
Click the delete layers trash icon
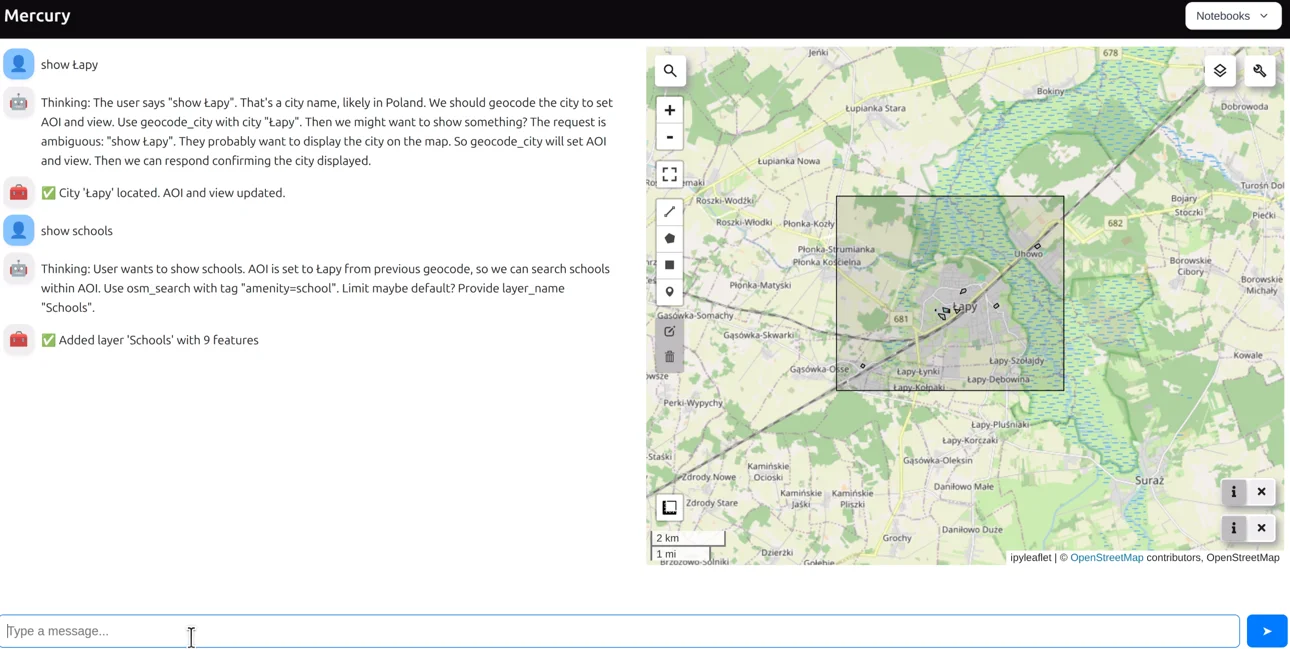[x=670, y=357]
